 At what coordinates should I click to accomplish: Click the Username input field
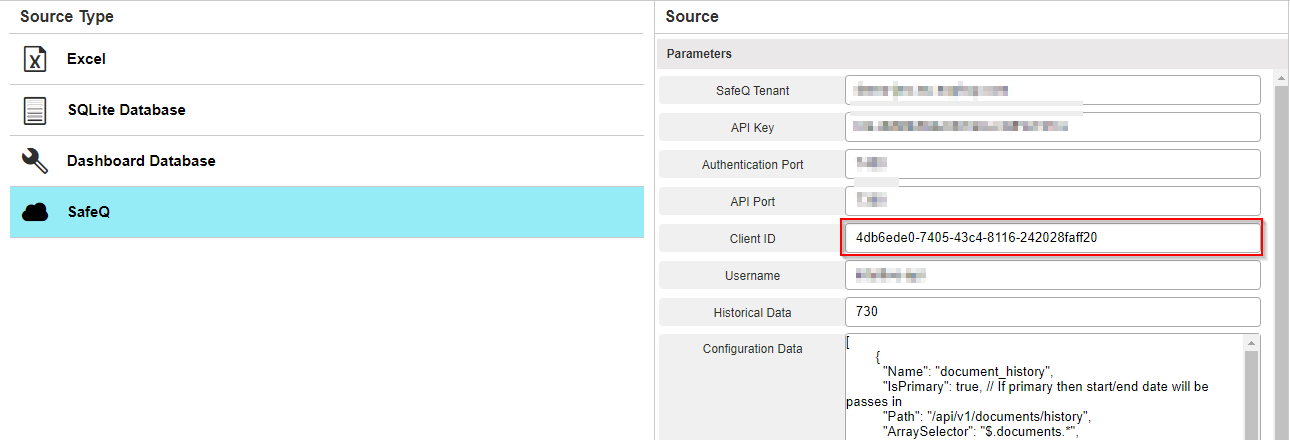pos(1053,275)
